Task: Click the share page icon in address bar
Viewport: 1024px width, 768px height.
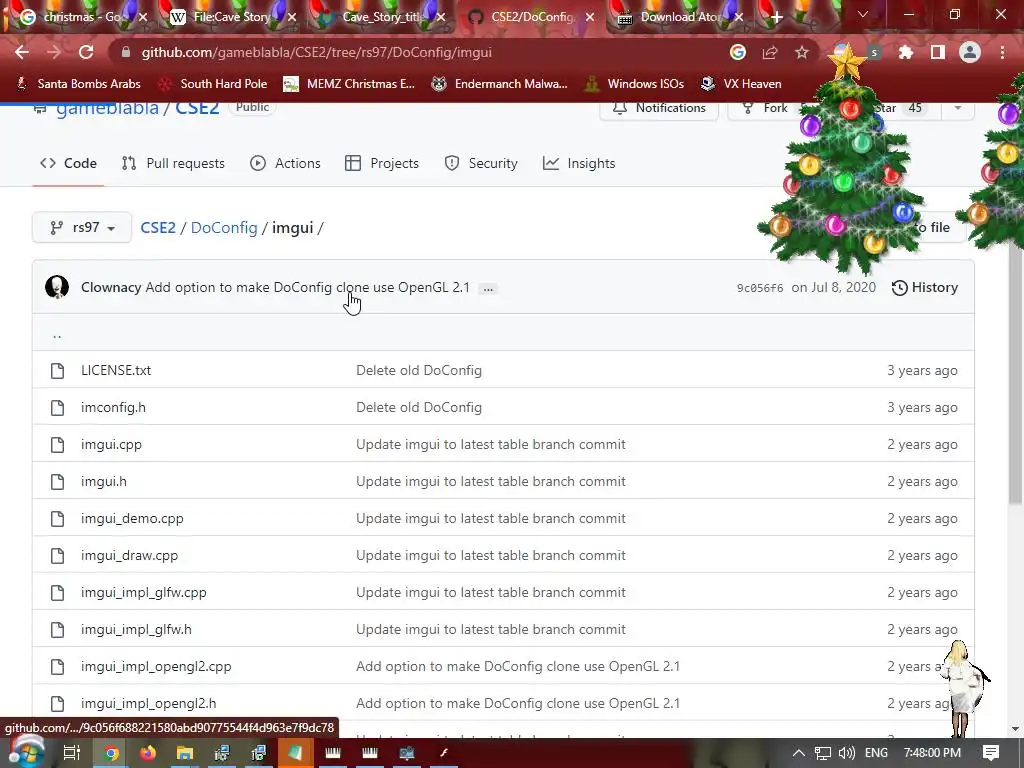Action: tap(770, 52)
